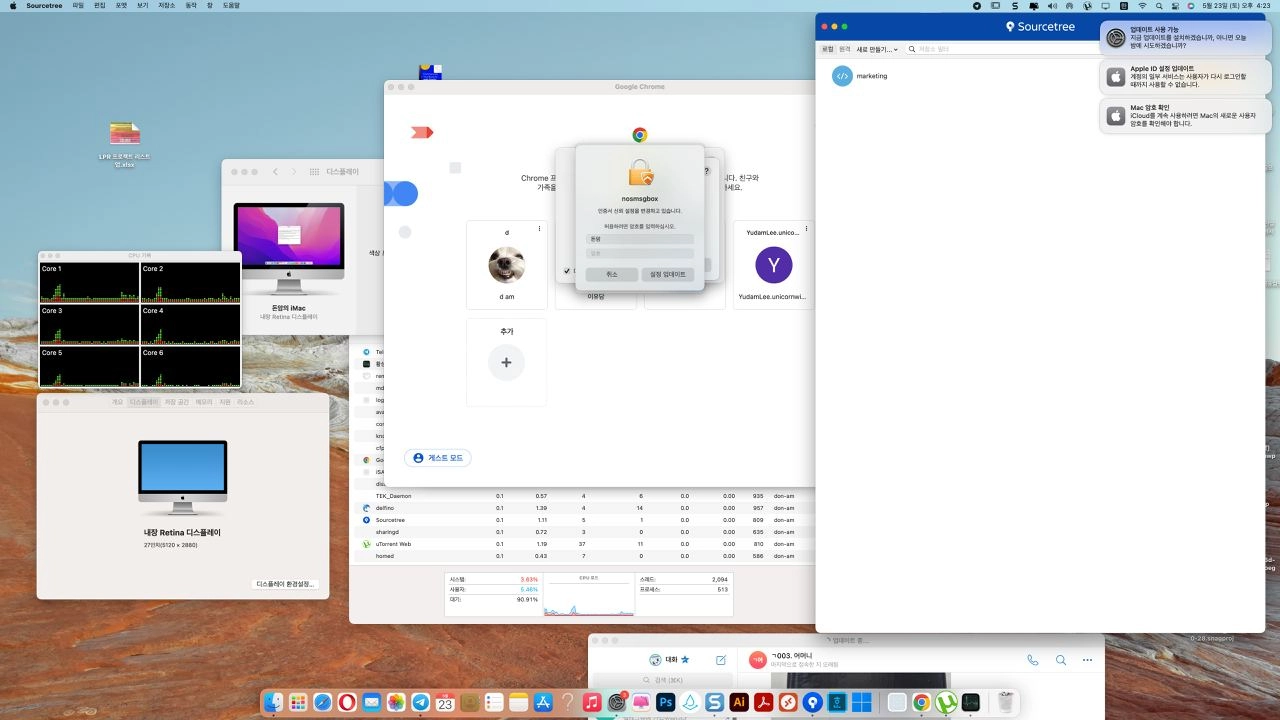This screenshot has width=1280, height=720.
Task: Click 게스트 모드 in Chrome profile window
Action: [x=438, y=457]
